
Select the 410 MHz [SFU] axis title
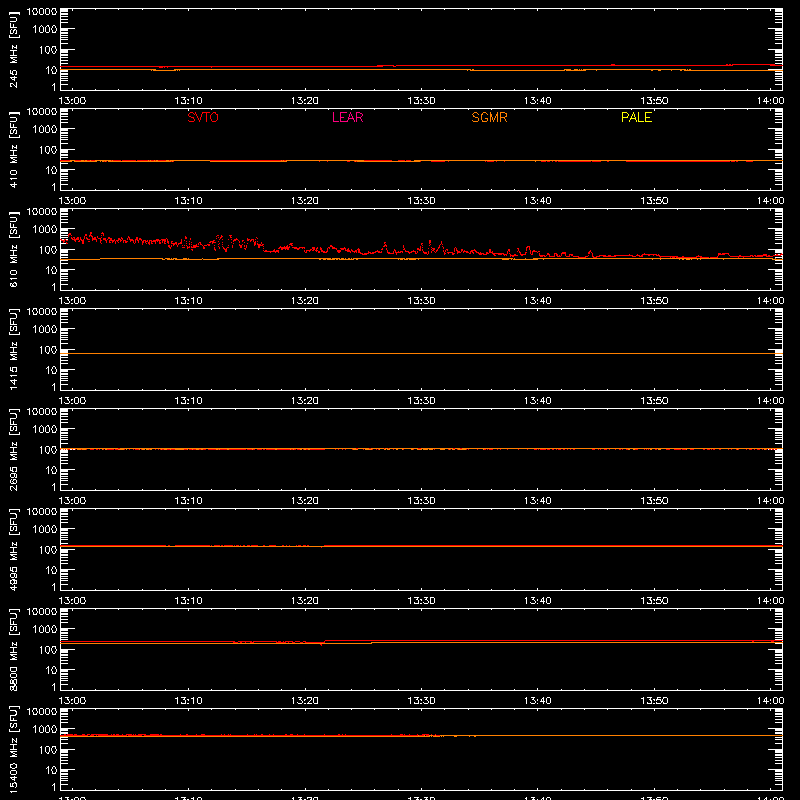click(13, 149)
